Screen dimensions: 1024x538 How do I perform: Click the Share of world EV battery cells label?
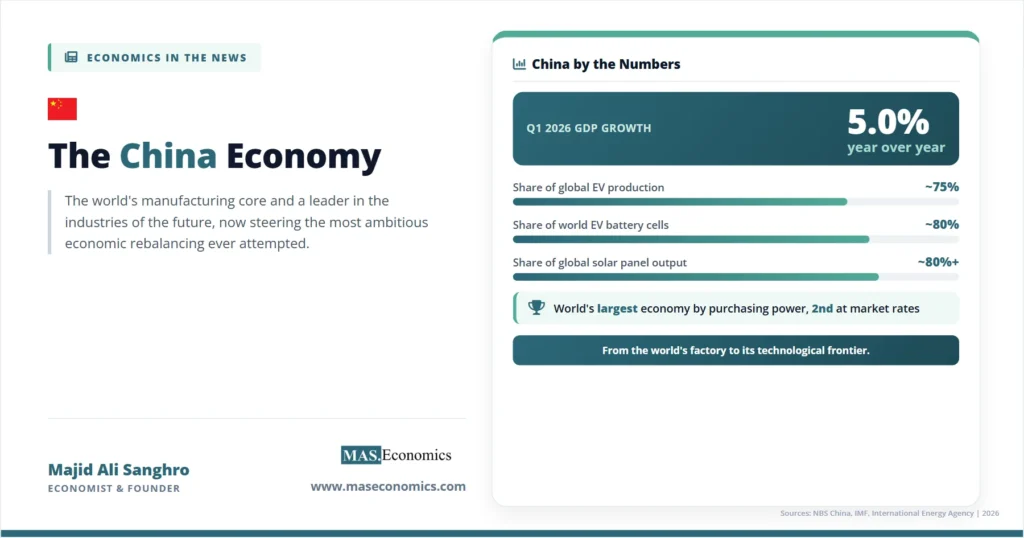click(x=590, y=225)
